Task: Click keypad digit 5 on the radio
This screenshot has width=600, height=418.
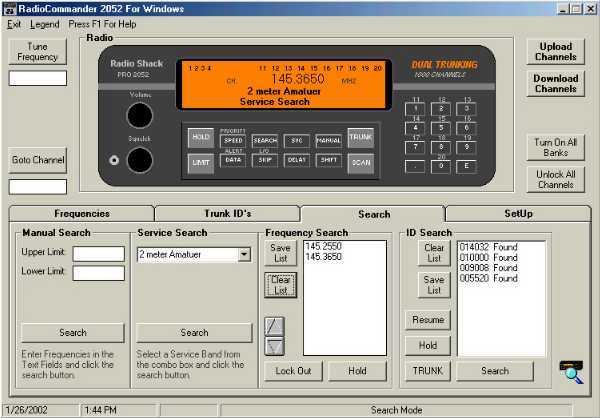Action: [441, 128]
